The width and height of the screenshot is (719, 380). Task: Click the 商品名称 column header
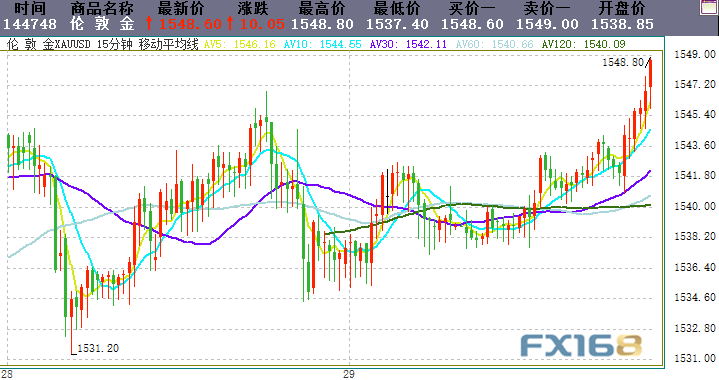click(x=102, y=8)
